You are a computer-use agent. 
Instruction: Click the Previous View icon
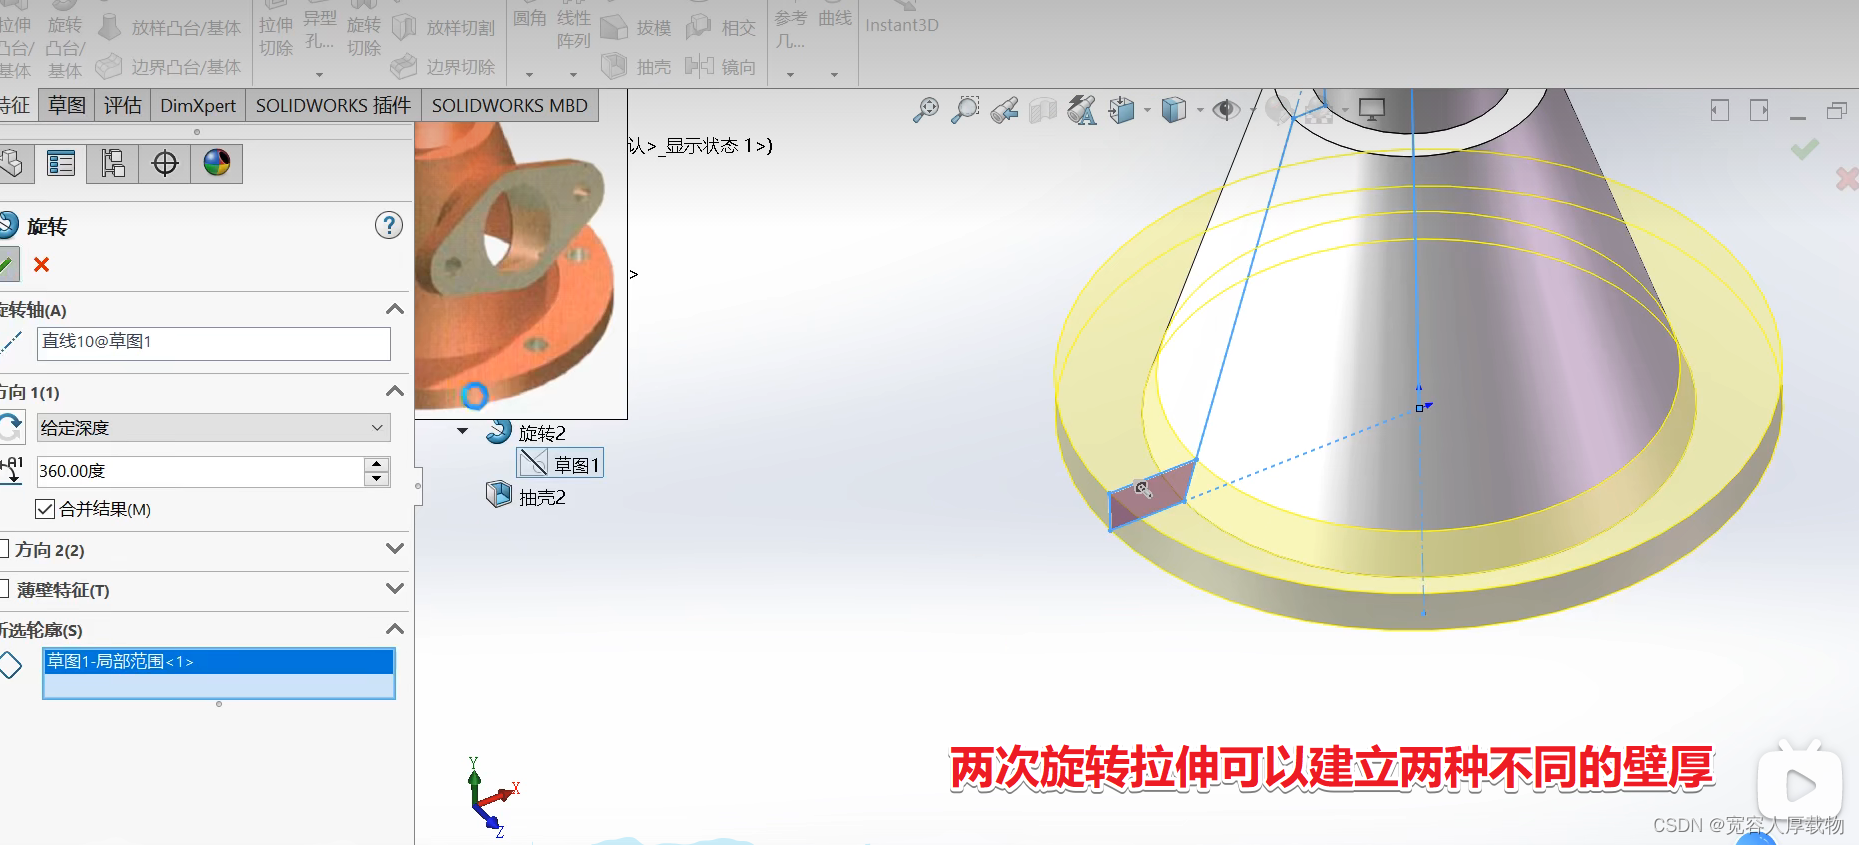[x=1004, y=110]
